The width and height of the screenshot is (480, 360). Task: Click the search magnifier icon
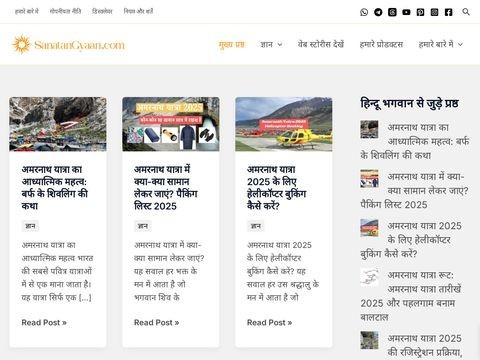point(466,12)
